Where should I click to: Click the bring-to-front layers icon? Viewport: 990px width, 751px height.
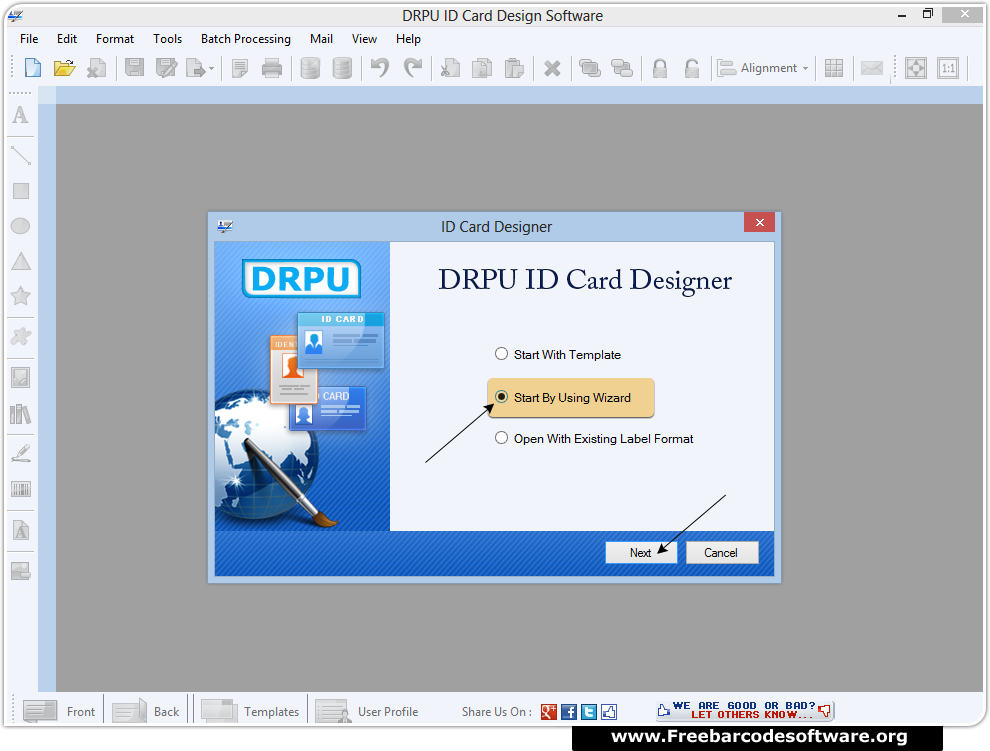(590, 68)
